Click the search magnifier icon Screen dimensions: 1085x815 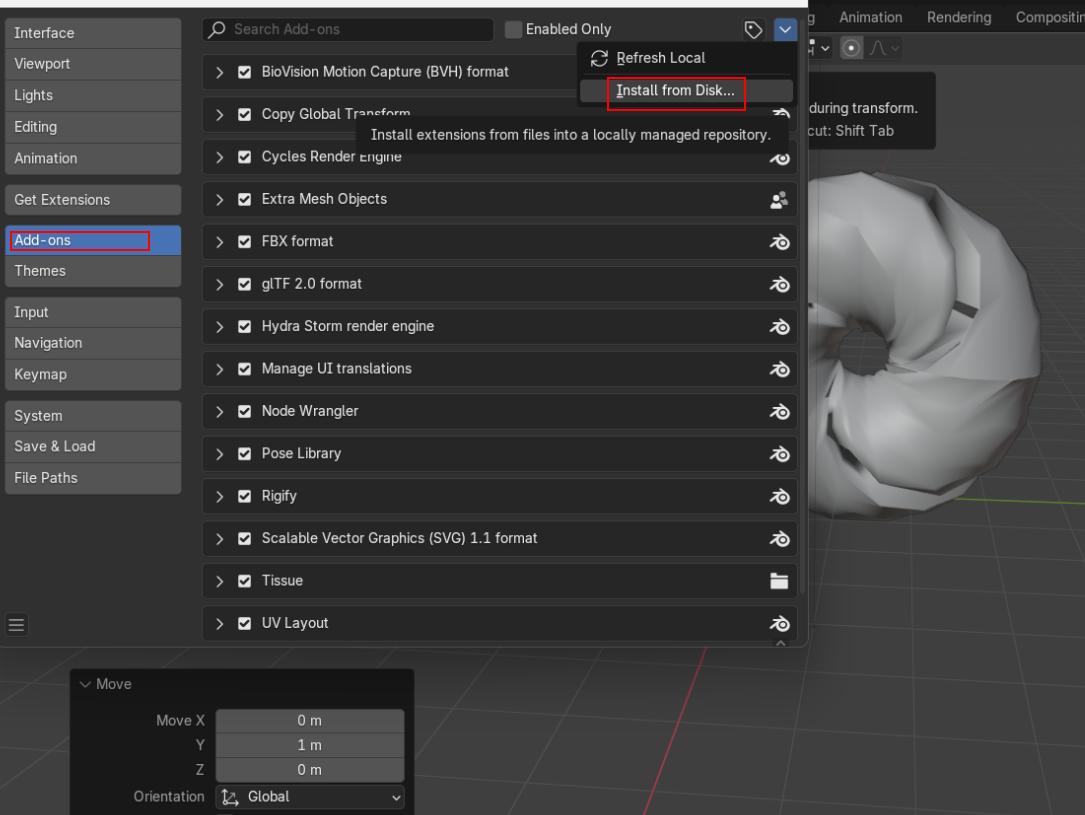click(217, 29)
